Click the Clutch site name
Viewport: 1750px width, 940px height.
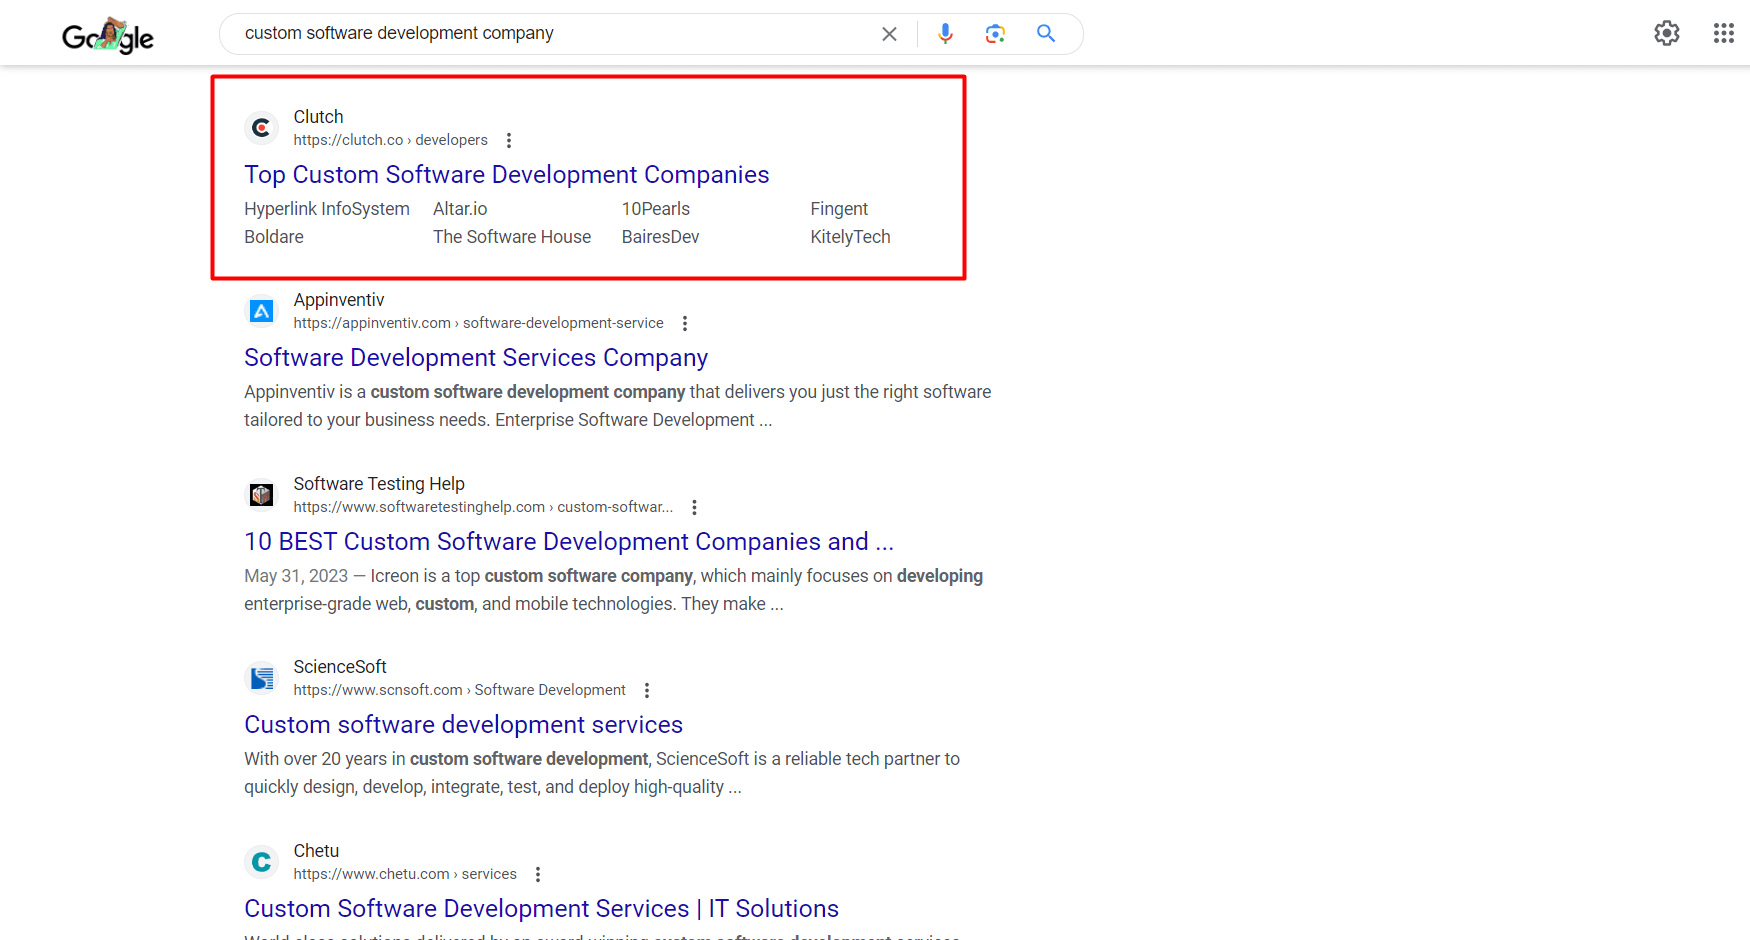tap(318, 117)
